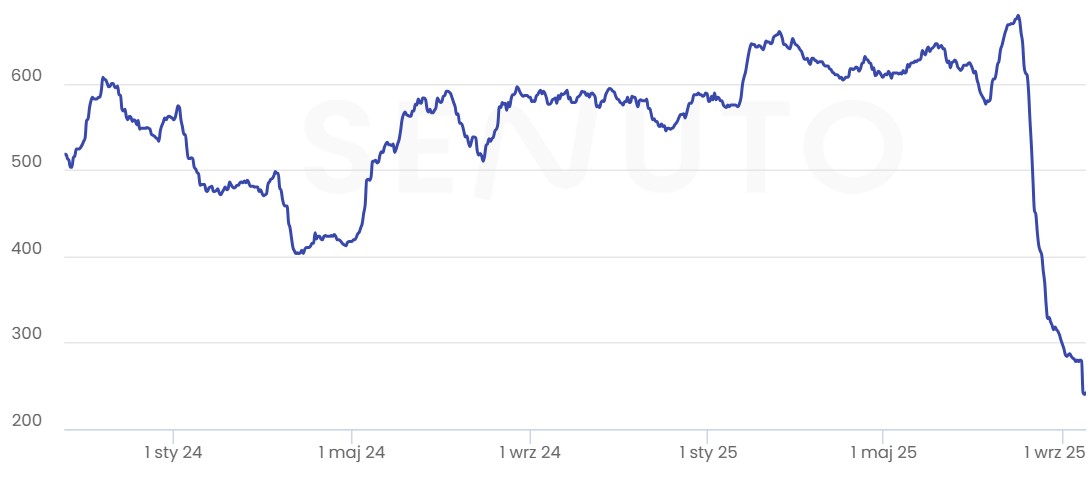Click the final lowest point of the line
1090x478 pixels.
(x=1084, y=393)
